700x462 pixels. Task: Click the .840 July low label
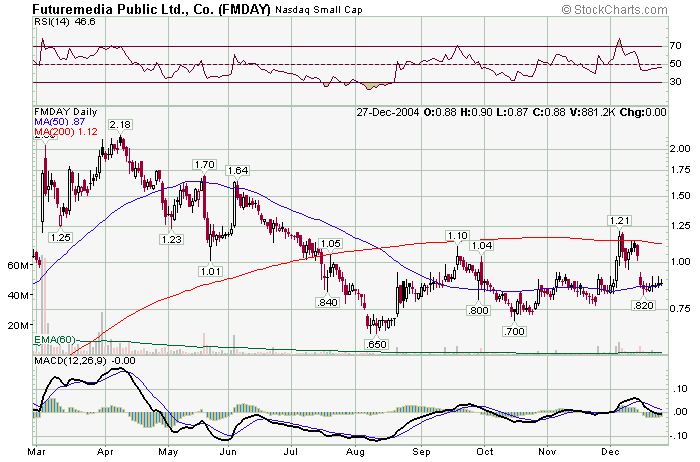(327, 303)
